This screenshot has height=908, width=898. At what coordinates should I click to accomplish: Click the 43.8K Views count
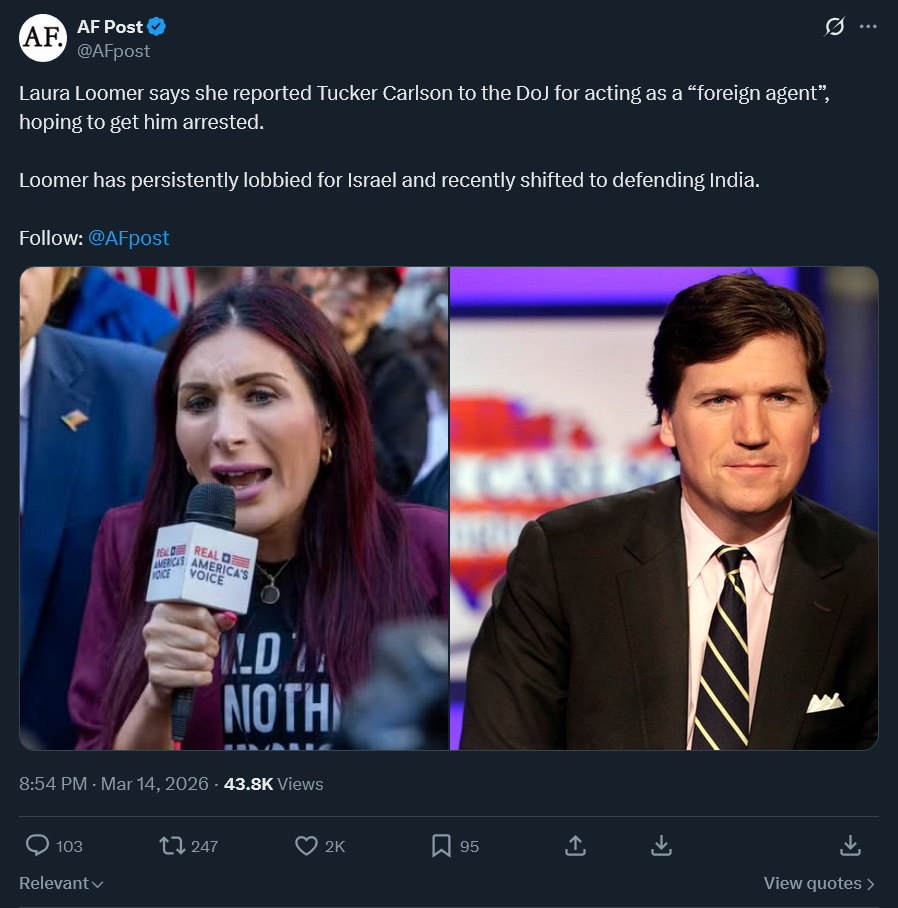[273, 784]
